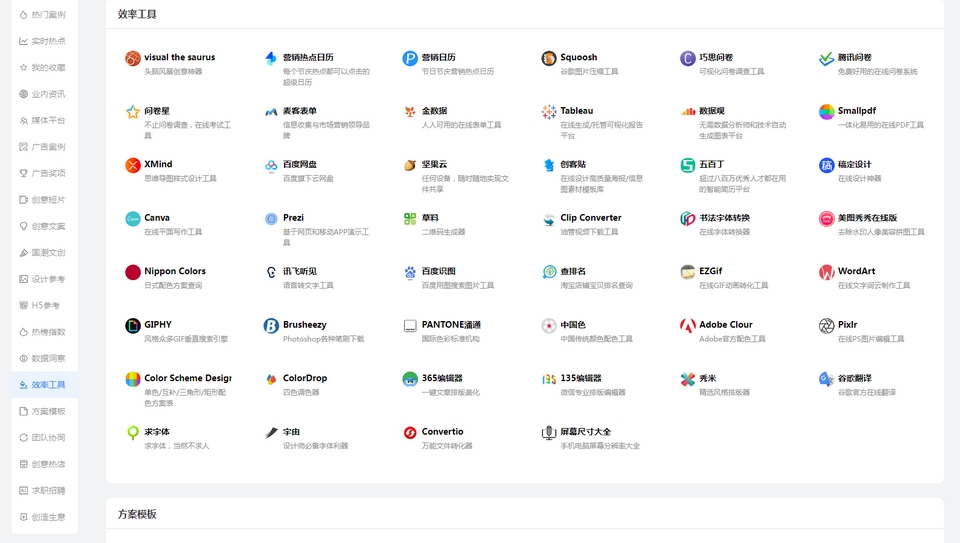Click the GIPHY logo icon
The width and height of the screenshot is (960, 543).
point(133,326)
